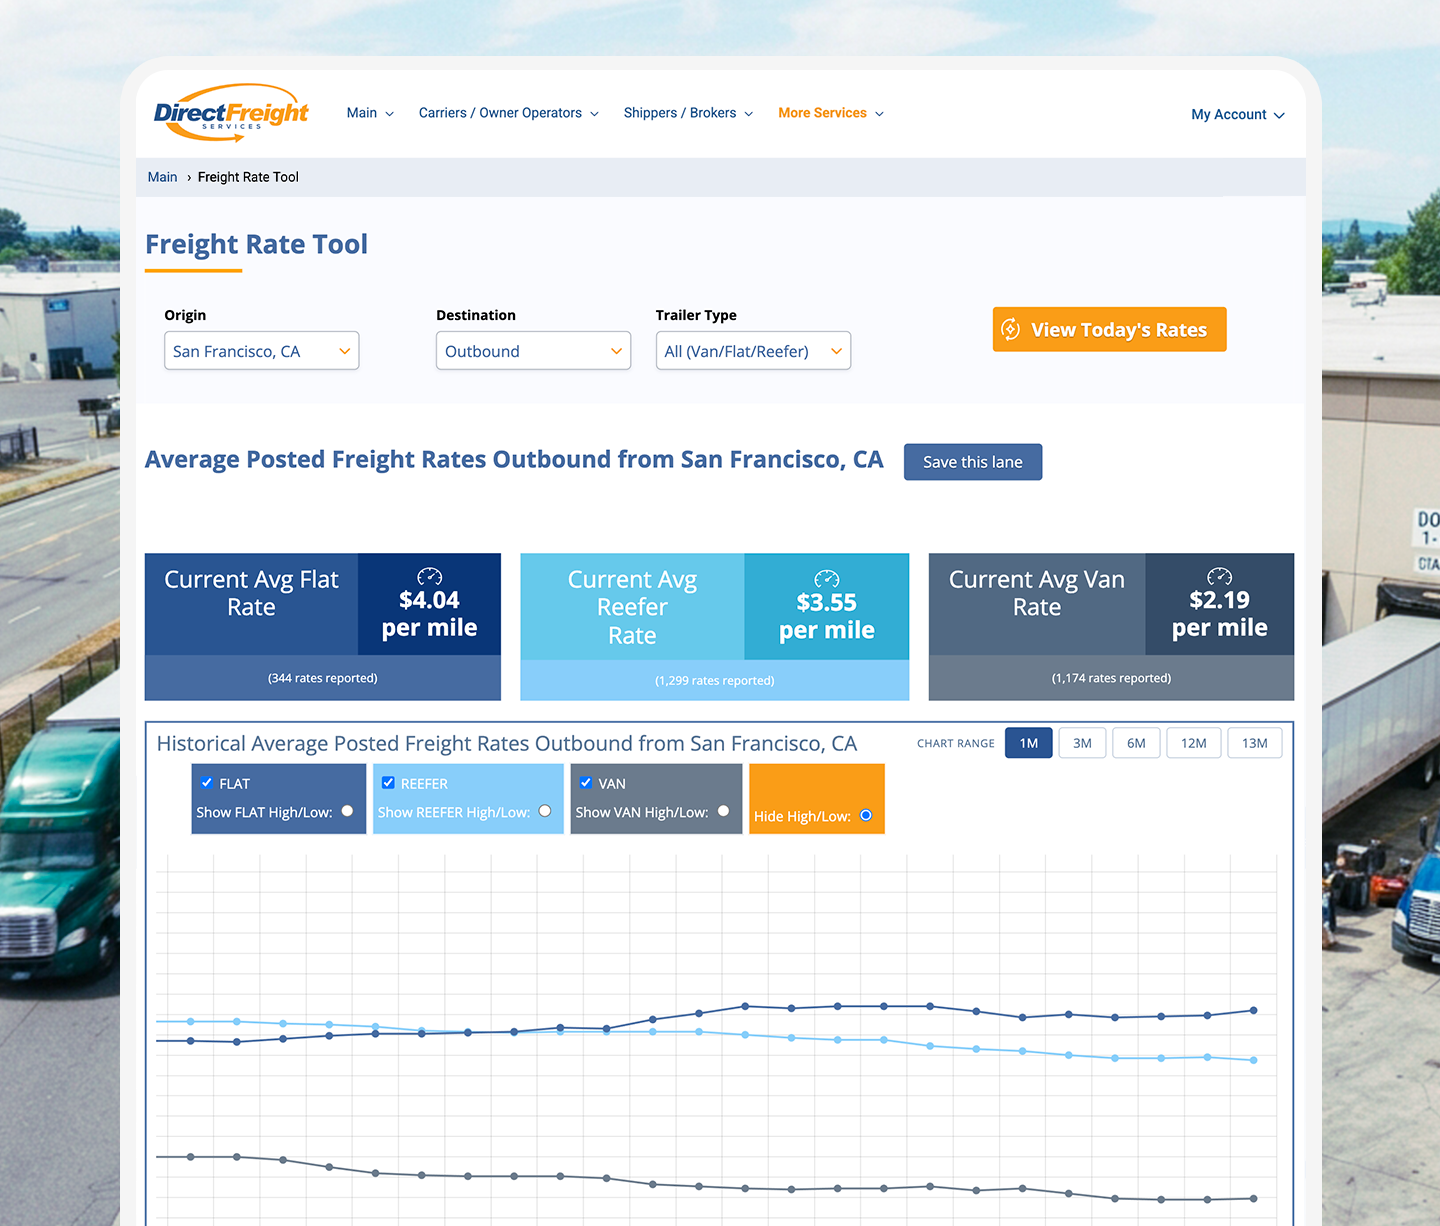Screen dimensions: 1440x1226
Task: Select the Hide High/Low radio button
Action: tap(866, 816)
